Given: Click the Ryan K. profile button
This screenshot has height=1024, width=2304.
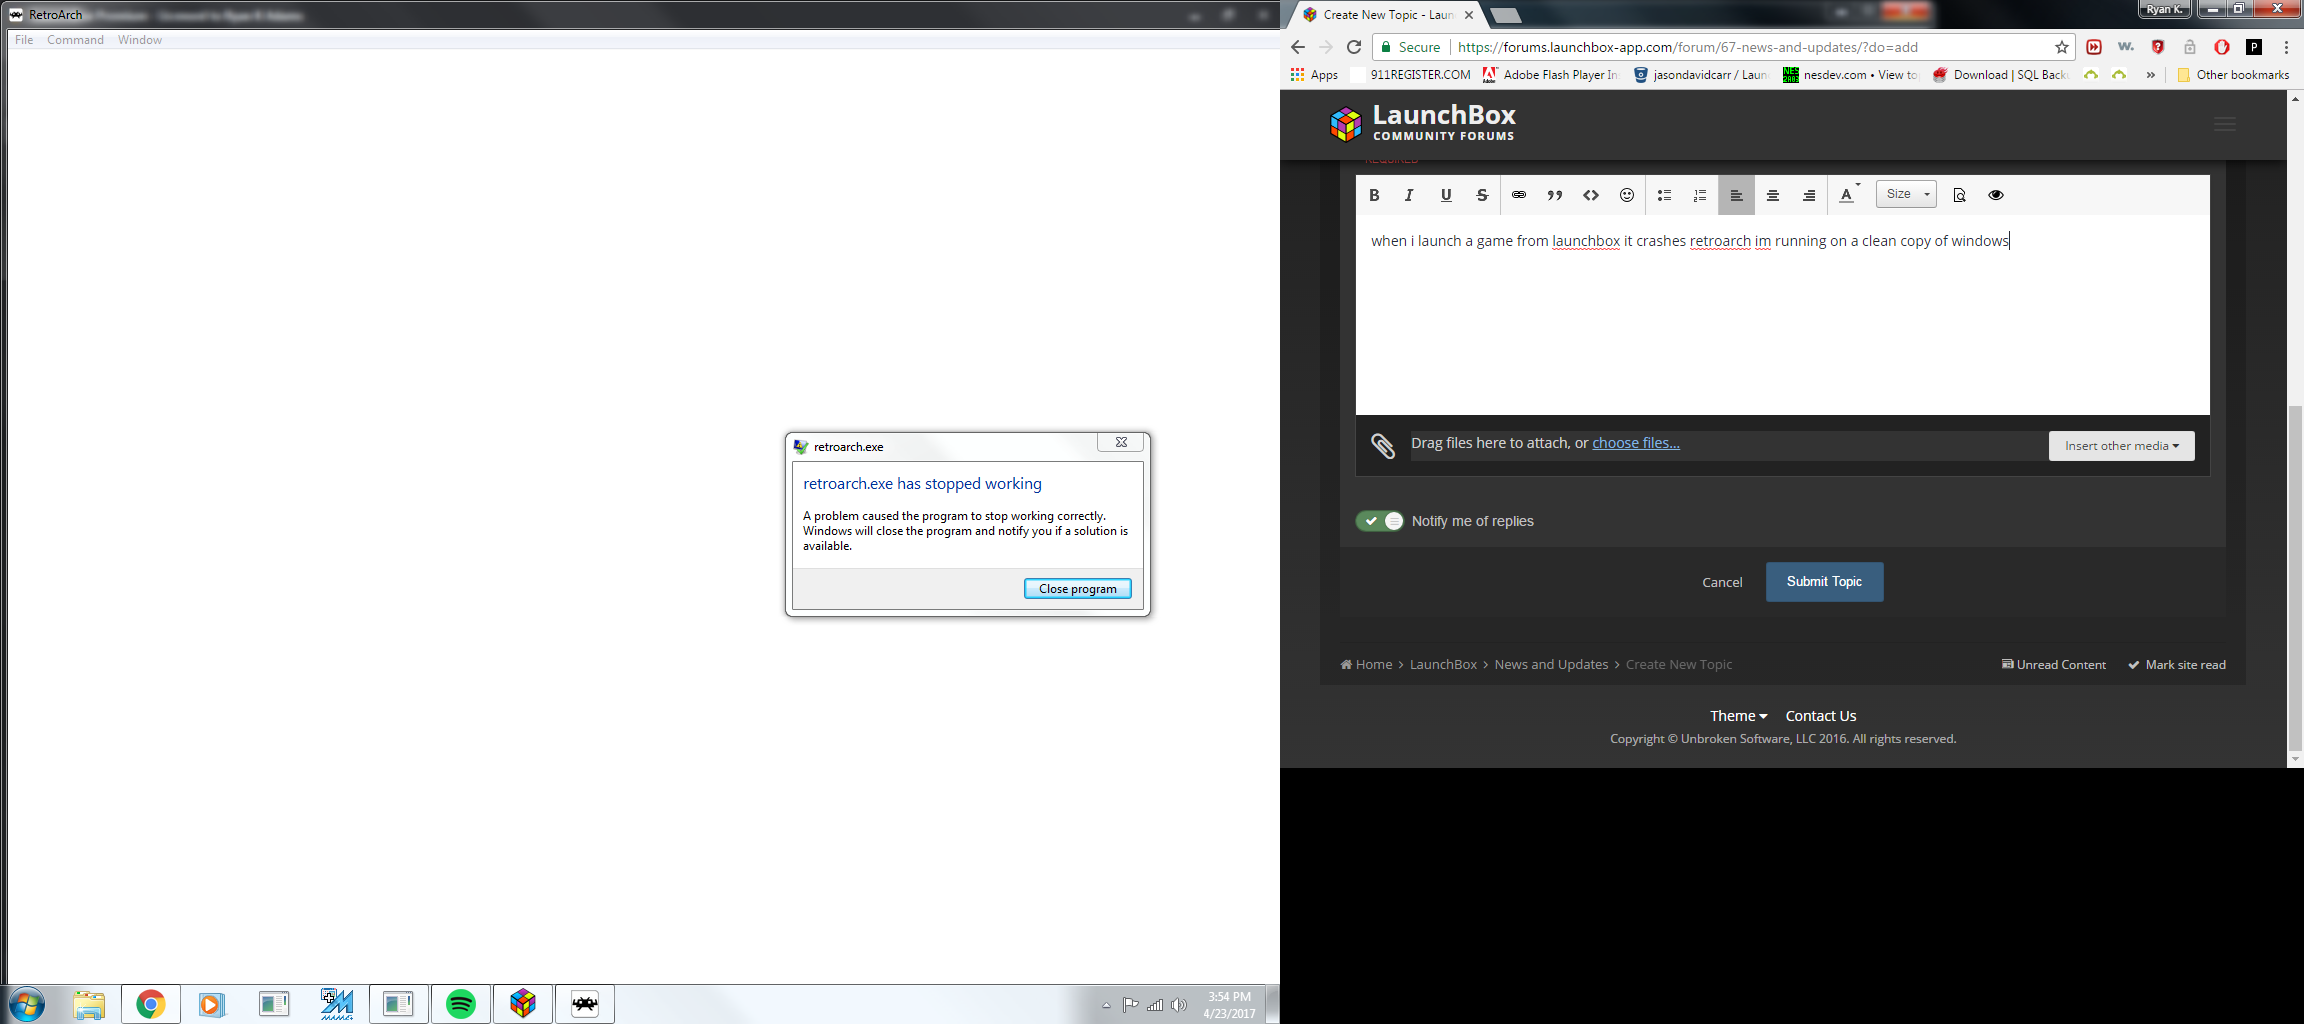Looking at the screenshot, I should pyautogui.click(x=2165, y=9).
